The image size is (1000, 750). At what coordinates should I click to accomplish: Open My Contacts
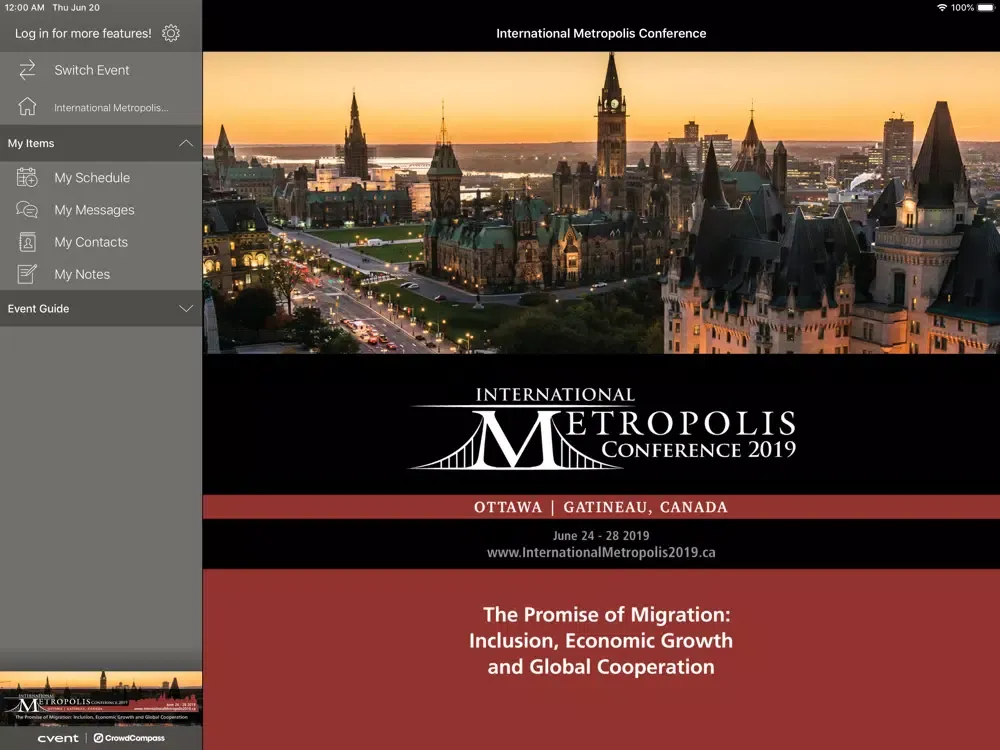pos(101,242)
